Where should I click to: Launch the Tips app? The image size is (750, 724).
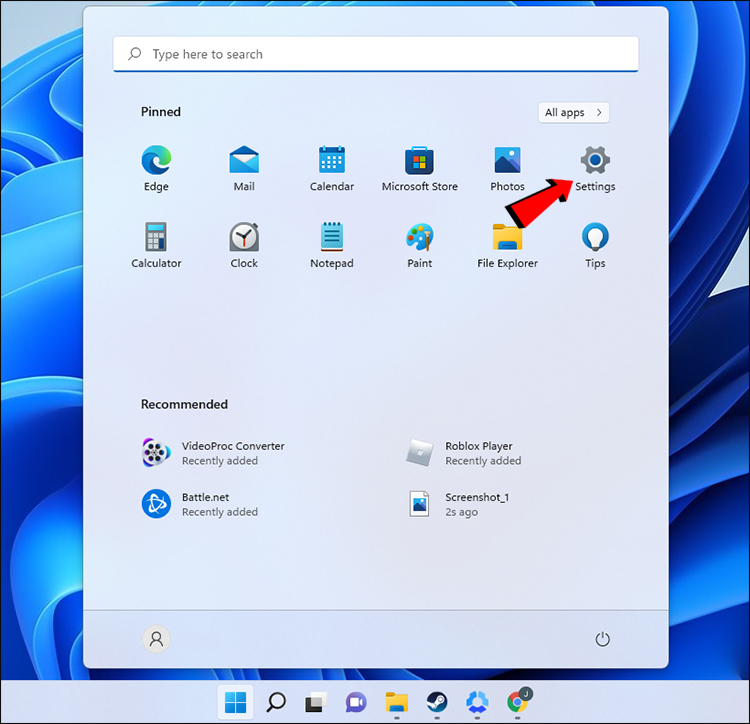click(595, 245)
